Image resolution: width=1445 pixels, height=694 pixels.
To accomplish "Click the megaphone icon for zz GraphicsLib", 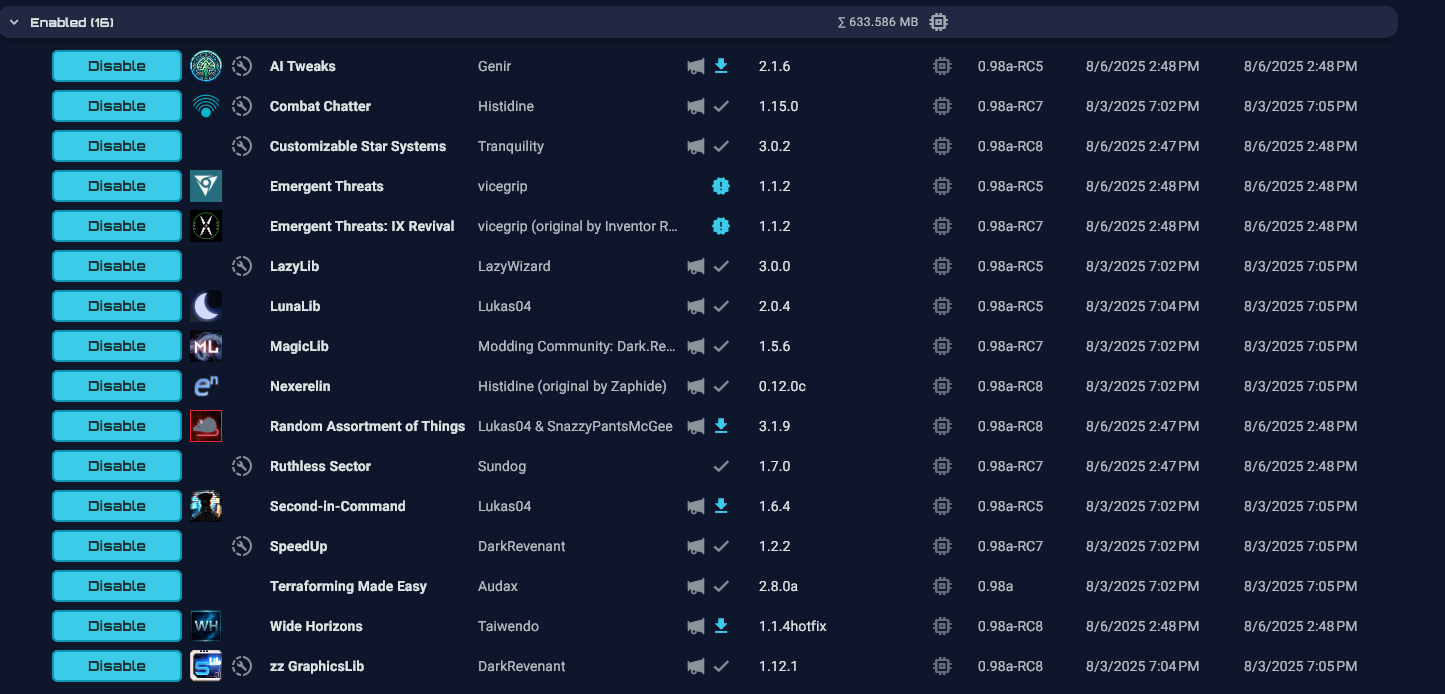I will pos(696,666).
